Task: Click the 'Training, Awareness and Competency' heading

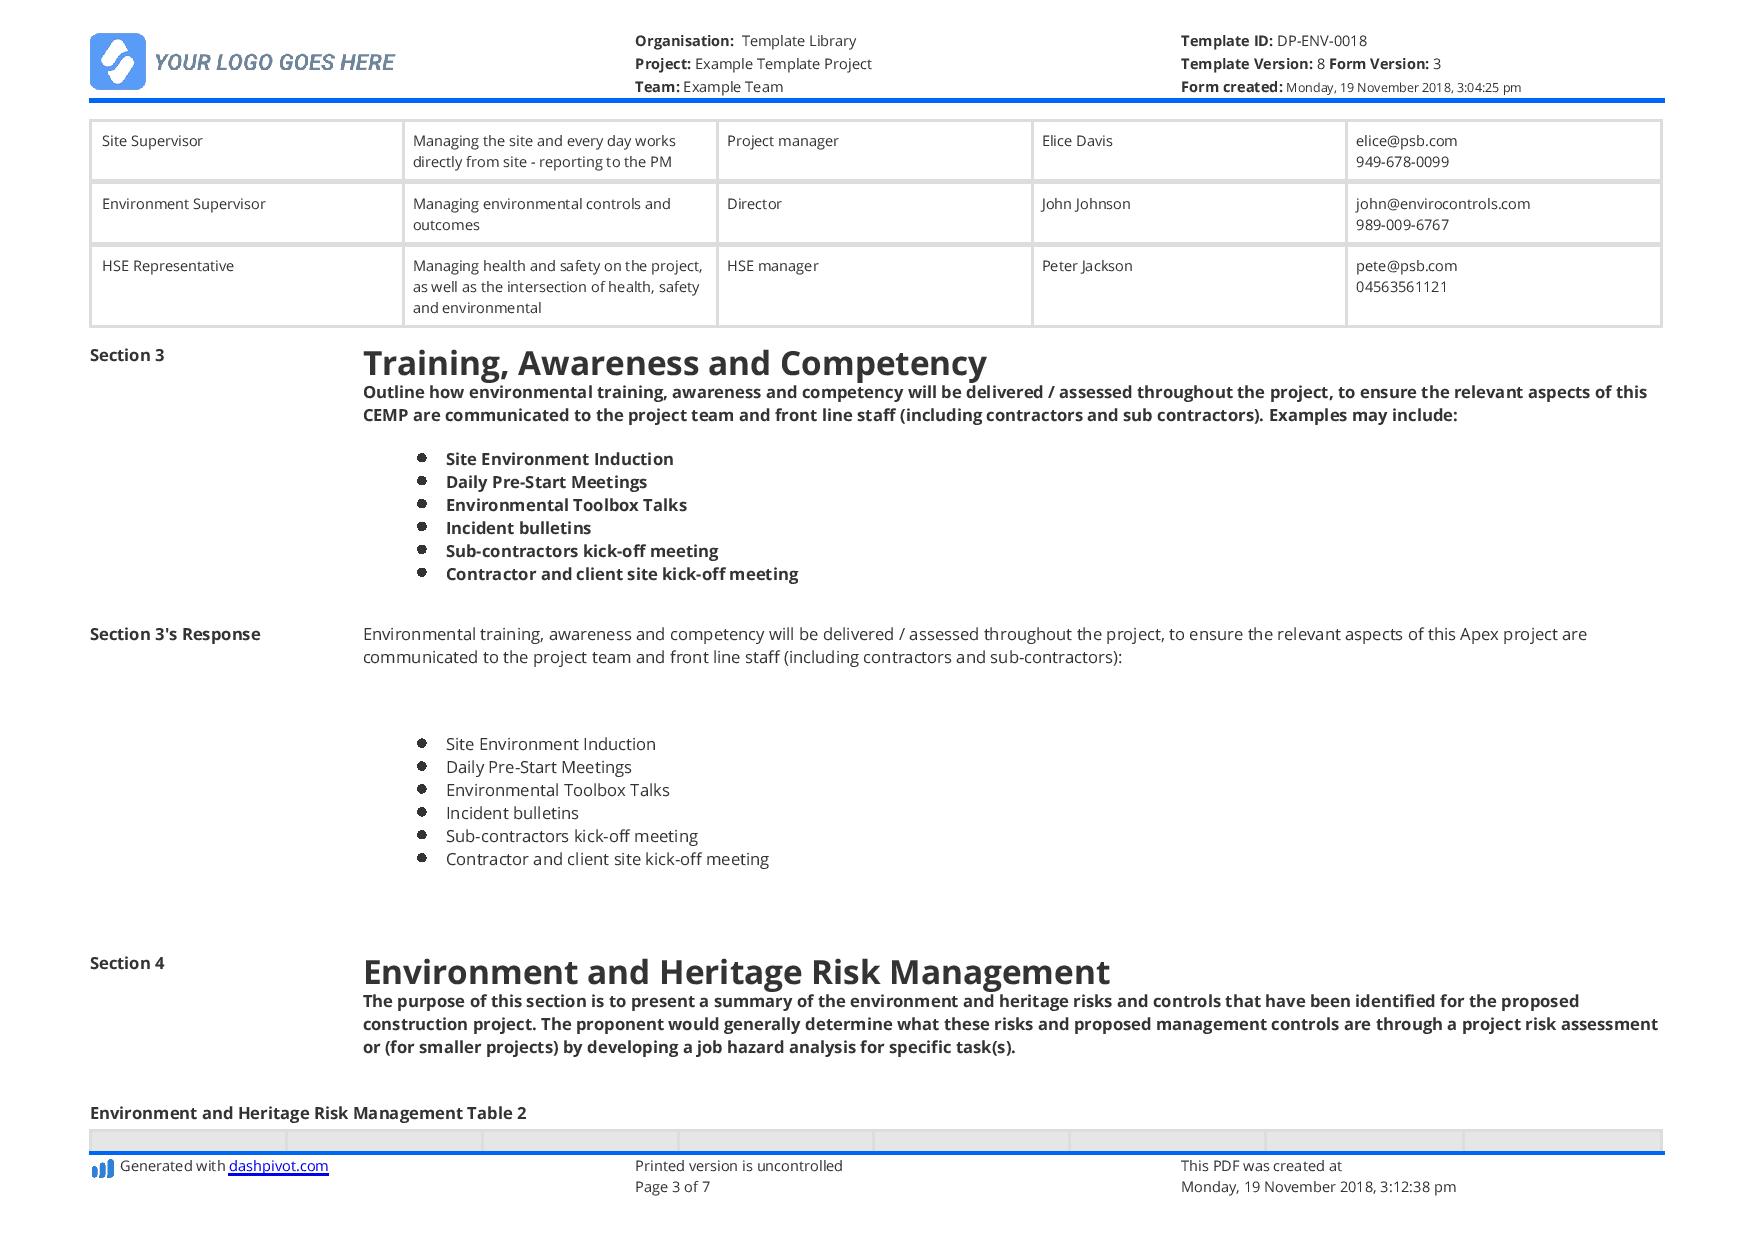Action: tap(674, 363)
